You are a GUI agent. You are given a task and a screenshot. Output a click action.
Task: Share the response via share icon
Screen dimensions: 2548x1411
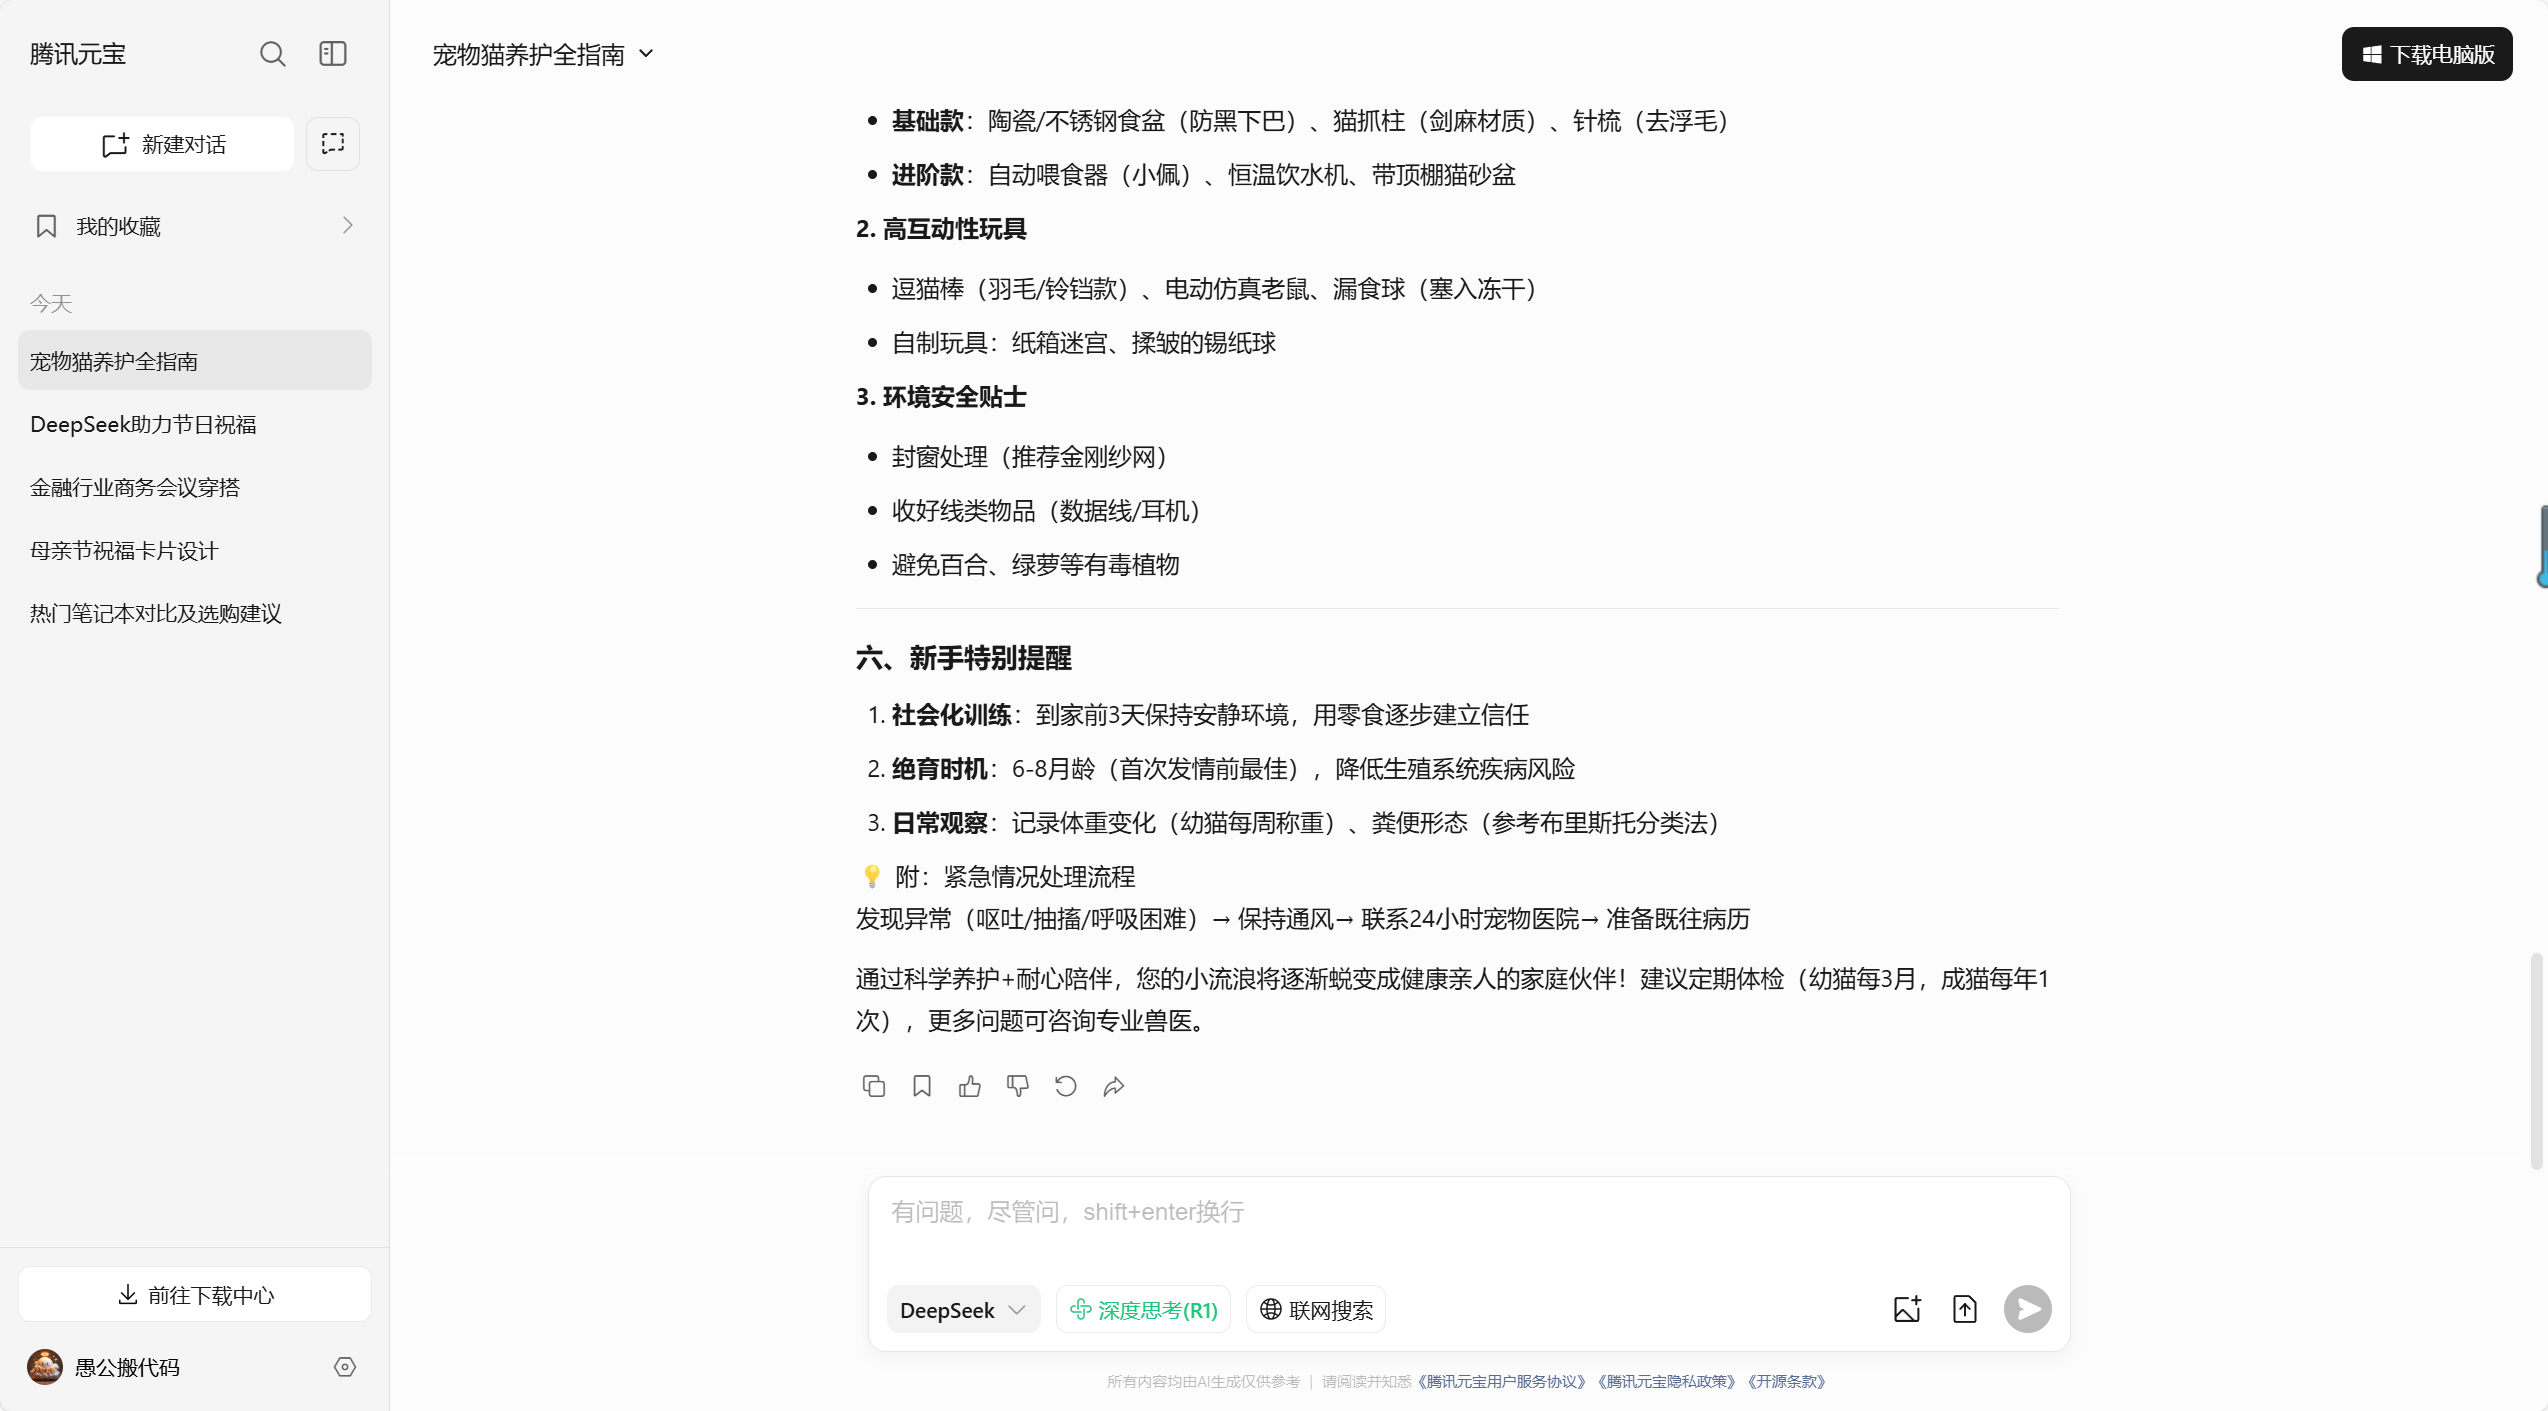1113,1086
